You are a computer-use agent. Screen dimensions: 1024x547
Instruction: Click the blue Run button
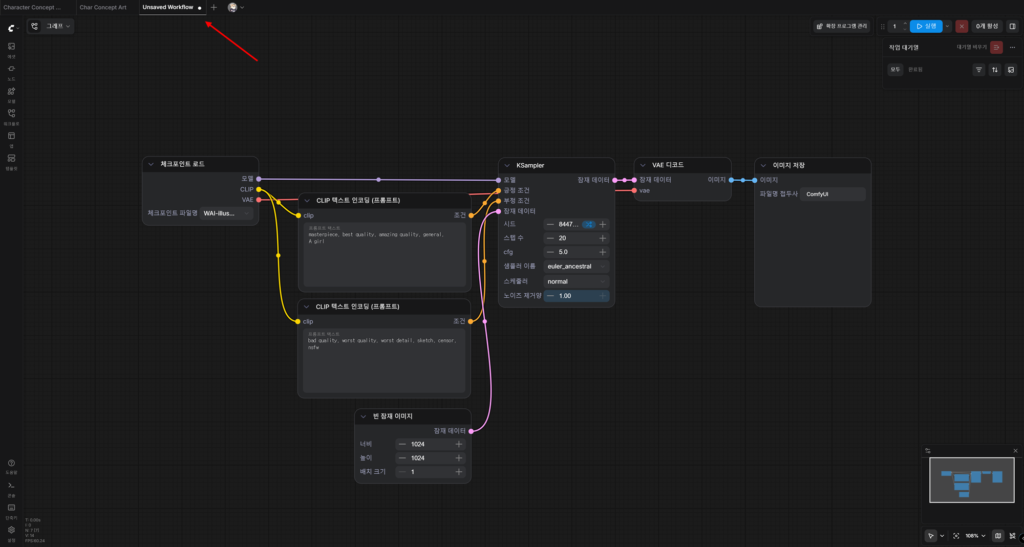click(926, 26)
